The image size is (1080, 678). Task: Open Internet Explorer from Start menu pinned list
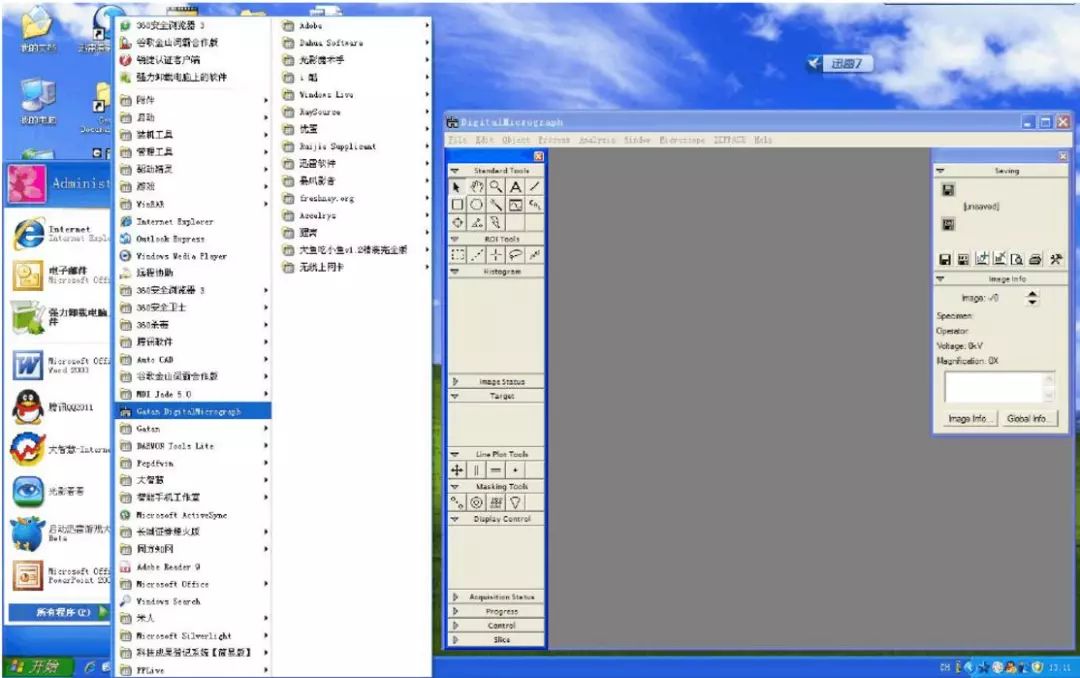point(58,234)
